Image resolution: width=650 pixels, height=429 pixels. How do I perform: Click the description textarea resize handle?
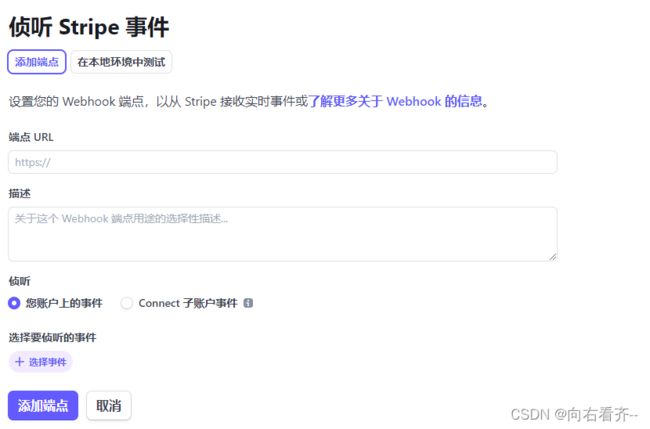coord(553,257)
